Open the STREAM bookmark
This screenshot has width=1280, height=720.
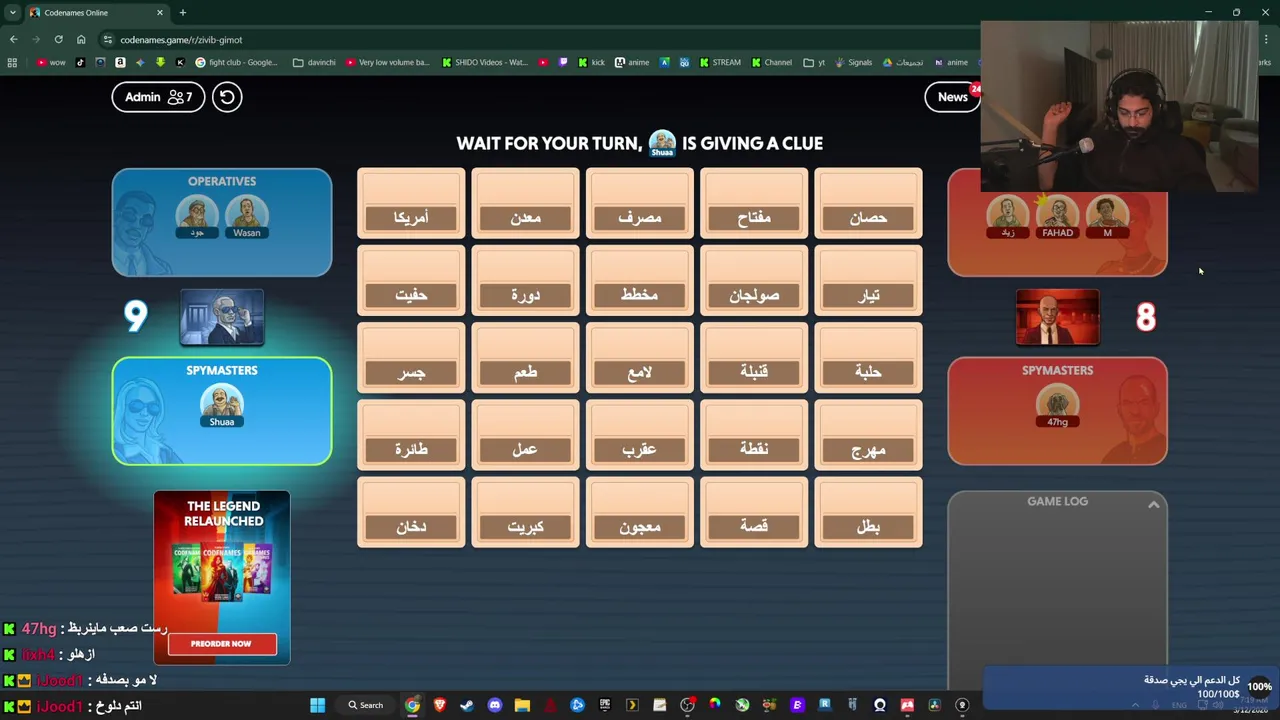pos(719,62)
